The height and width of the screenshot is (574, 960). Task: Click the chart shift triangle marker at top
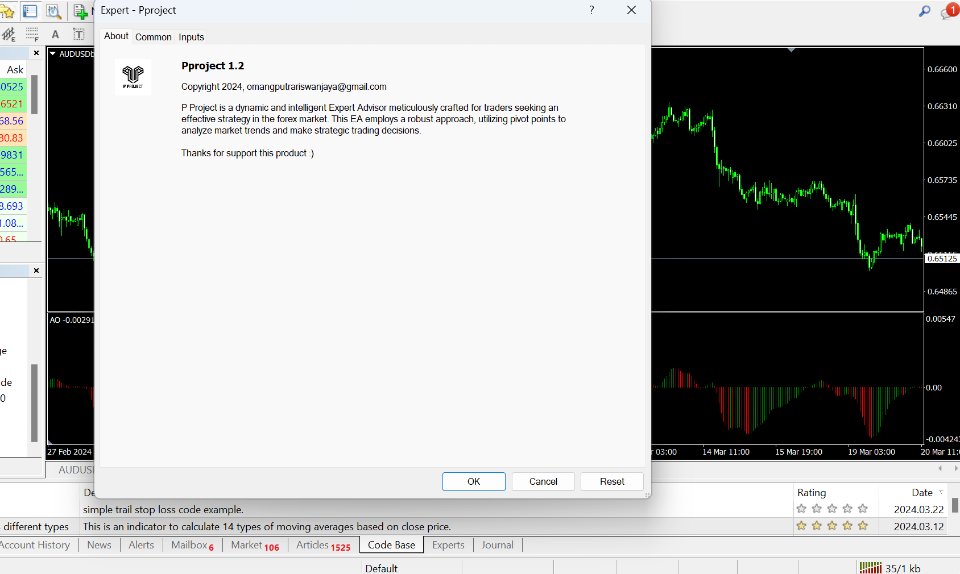[x=791, y=50]
